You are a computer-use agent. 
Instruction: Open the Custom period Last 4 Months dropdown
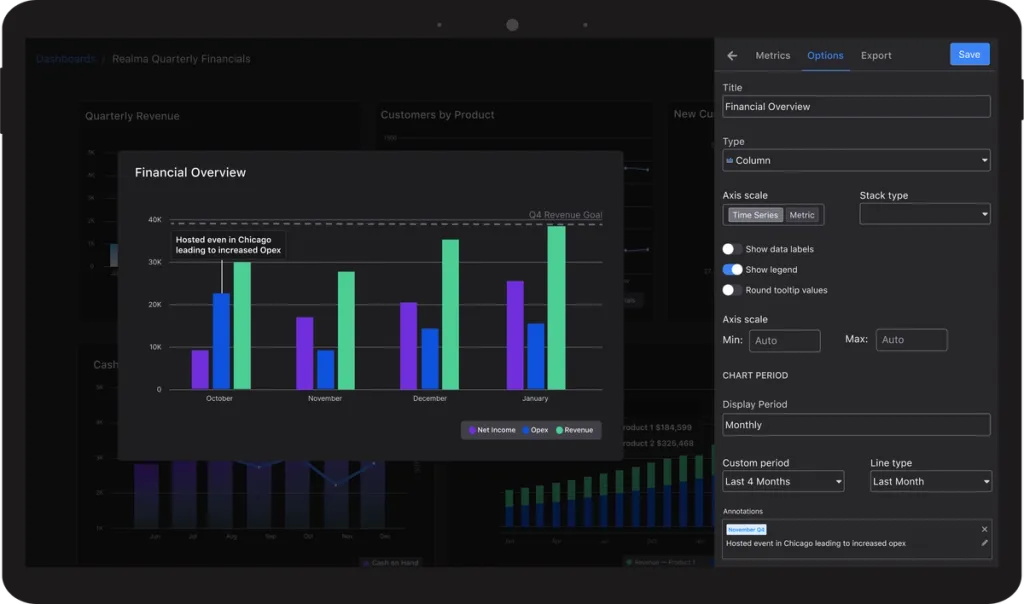coord(783,481)
